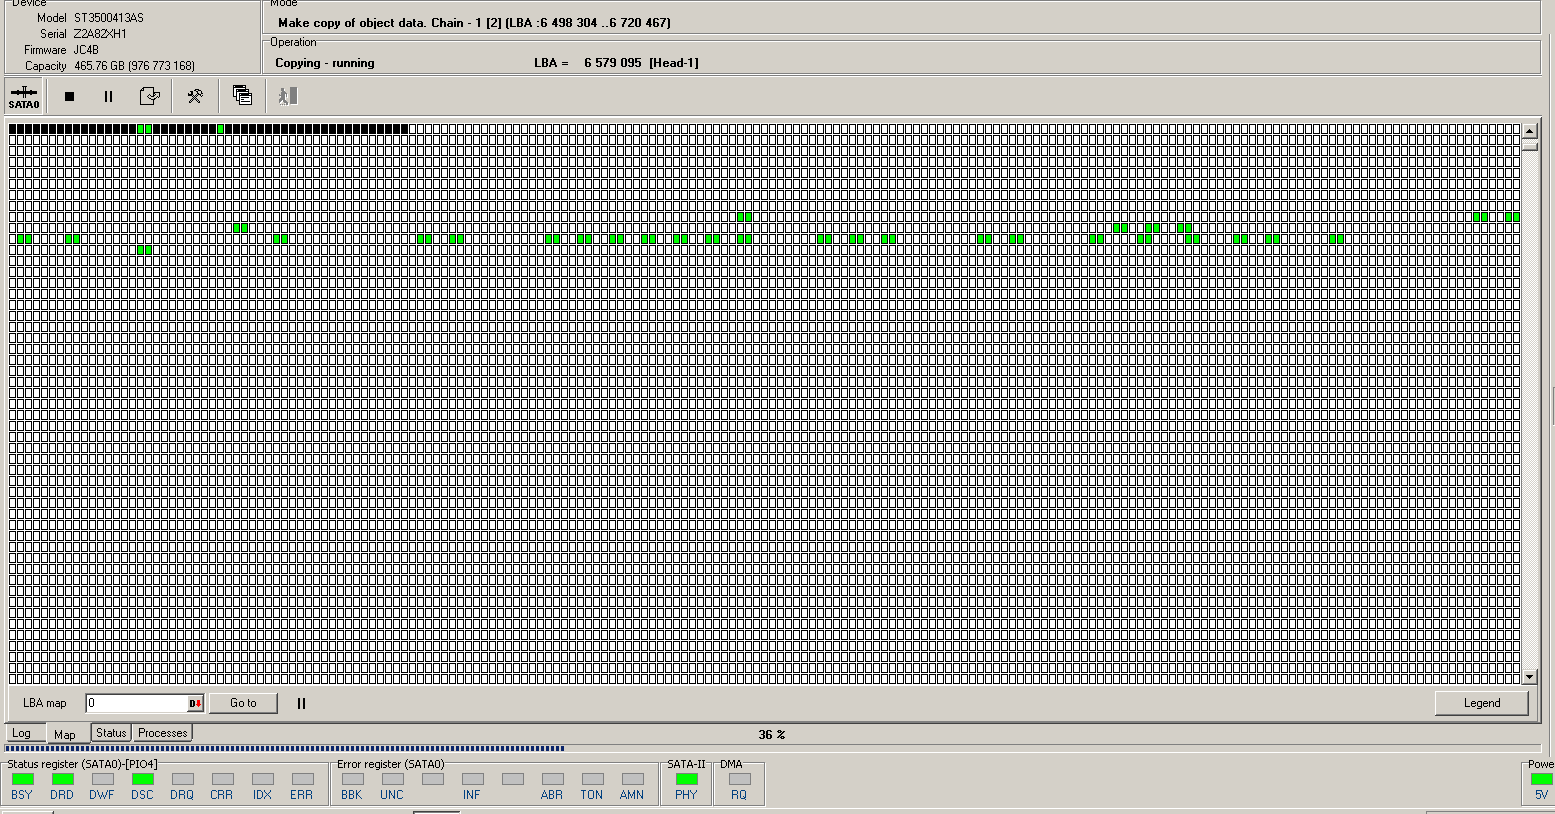The width and height of the screenshot is (1555, 814).
Task: Click the copy progress bar
Action: click(772, 748)
